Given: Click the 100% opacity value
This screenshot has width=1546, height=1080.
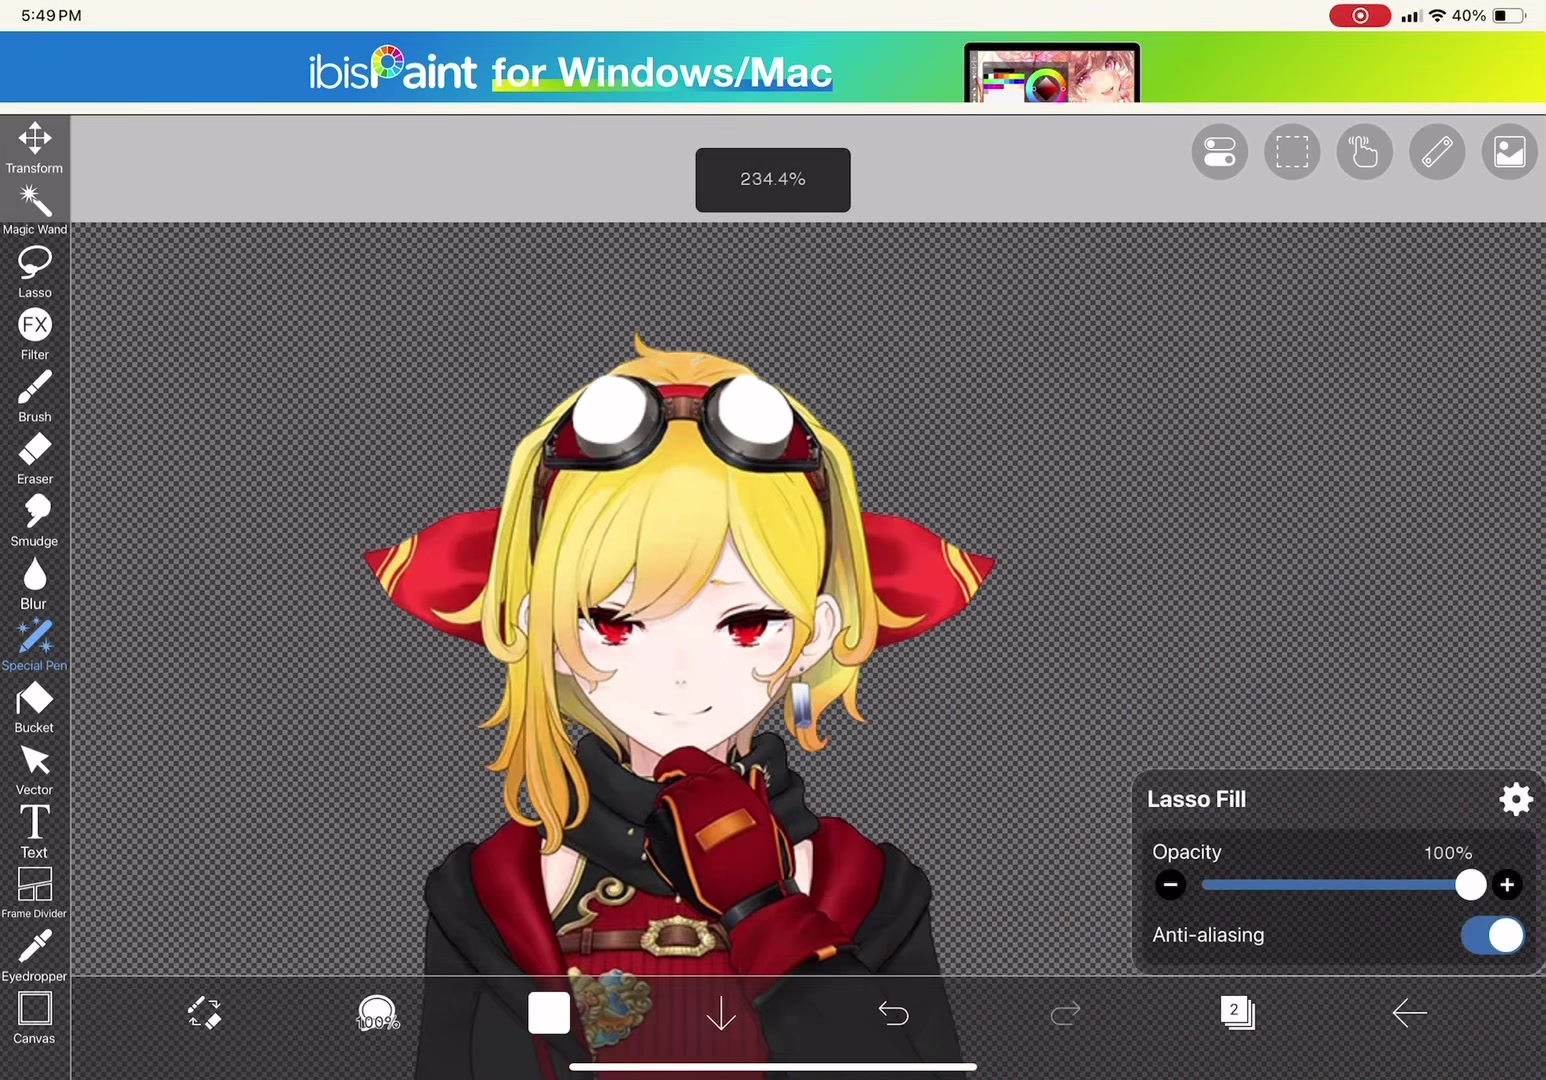Looking at the screenshot, I should click(1448, 853).
